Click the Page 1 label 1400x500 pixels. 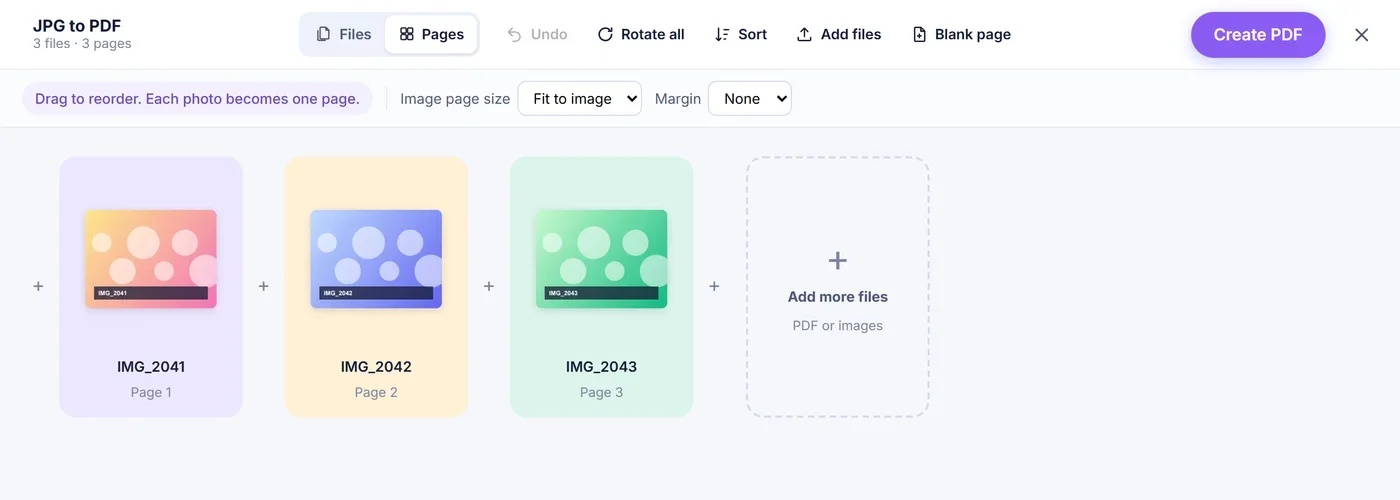151,392
